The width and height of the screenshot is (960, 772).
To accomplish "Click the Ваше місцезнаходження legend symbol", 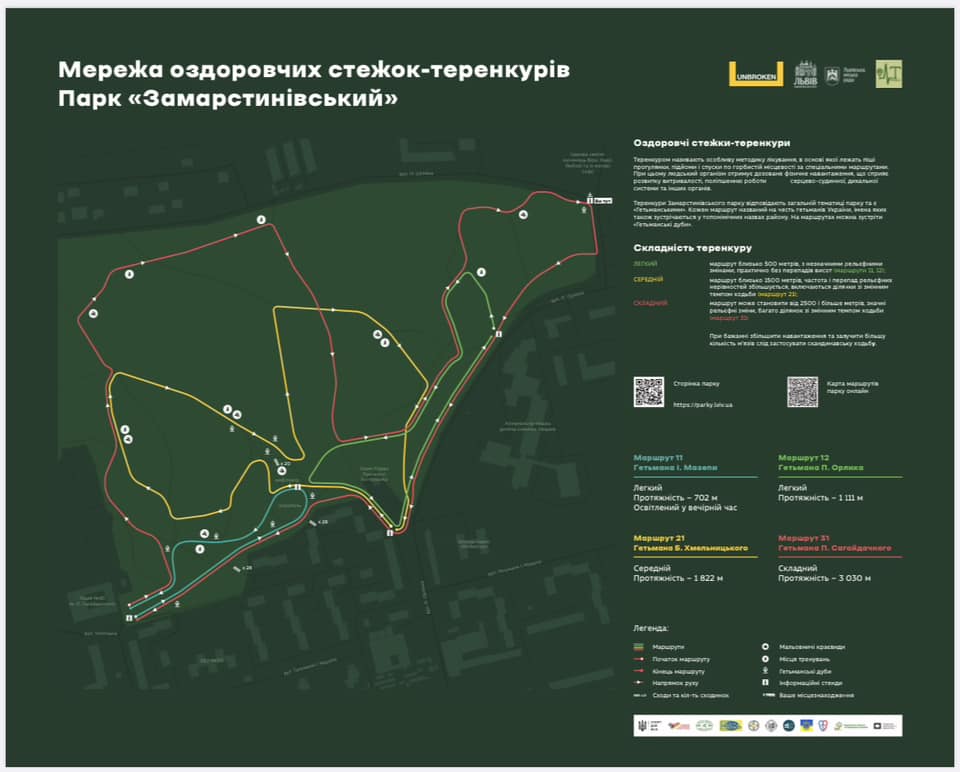I will 766,694.
